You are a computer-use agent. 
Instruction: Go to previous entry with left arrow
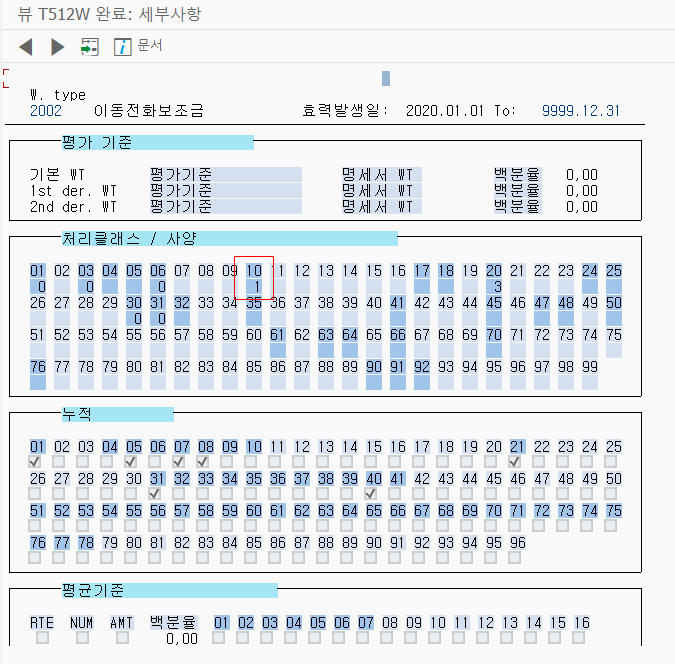tap(26, 47)
